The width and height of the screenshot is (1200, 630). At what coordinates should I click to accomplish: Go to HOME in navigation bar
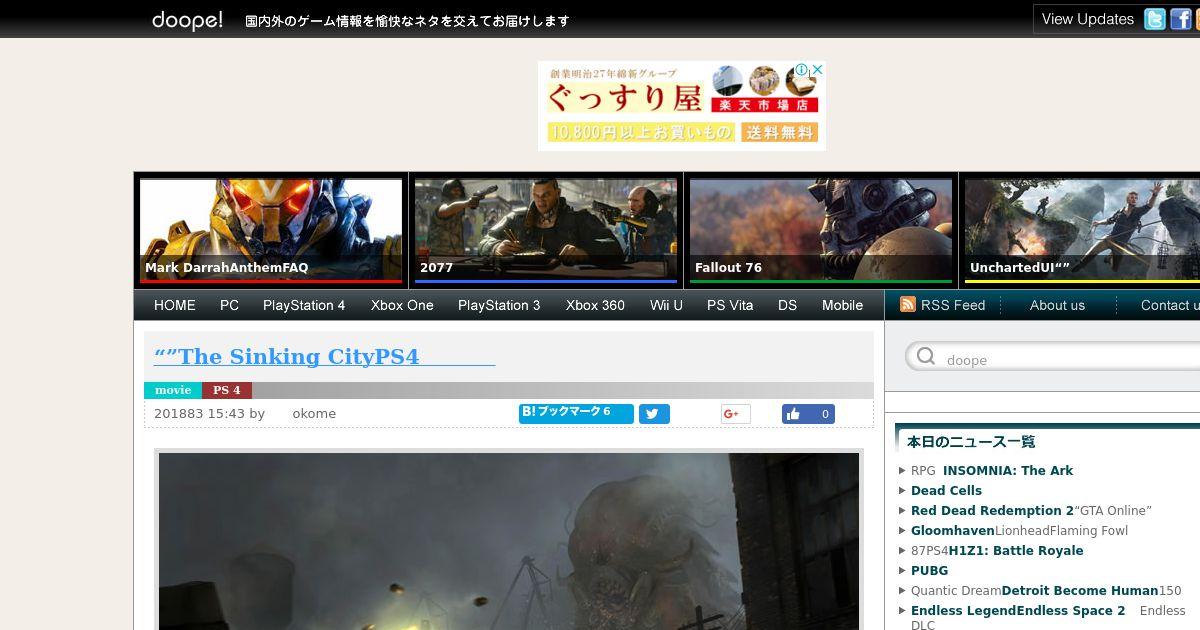175,305
